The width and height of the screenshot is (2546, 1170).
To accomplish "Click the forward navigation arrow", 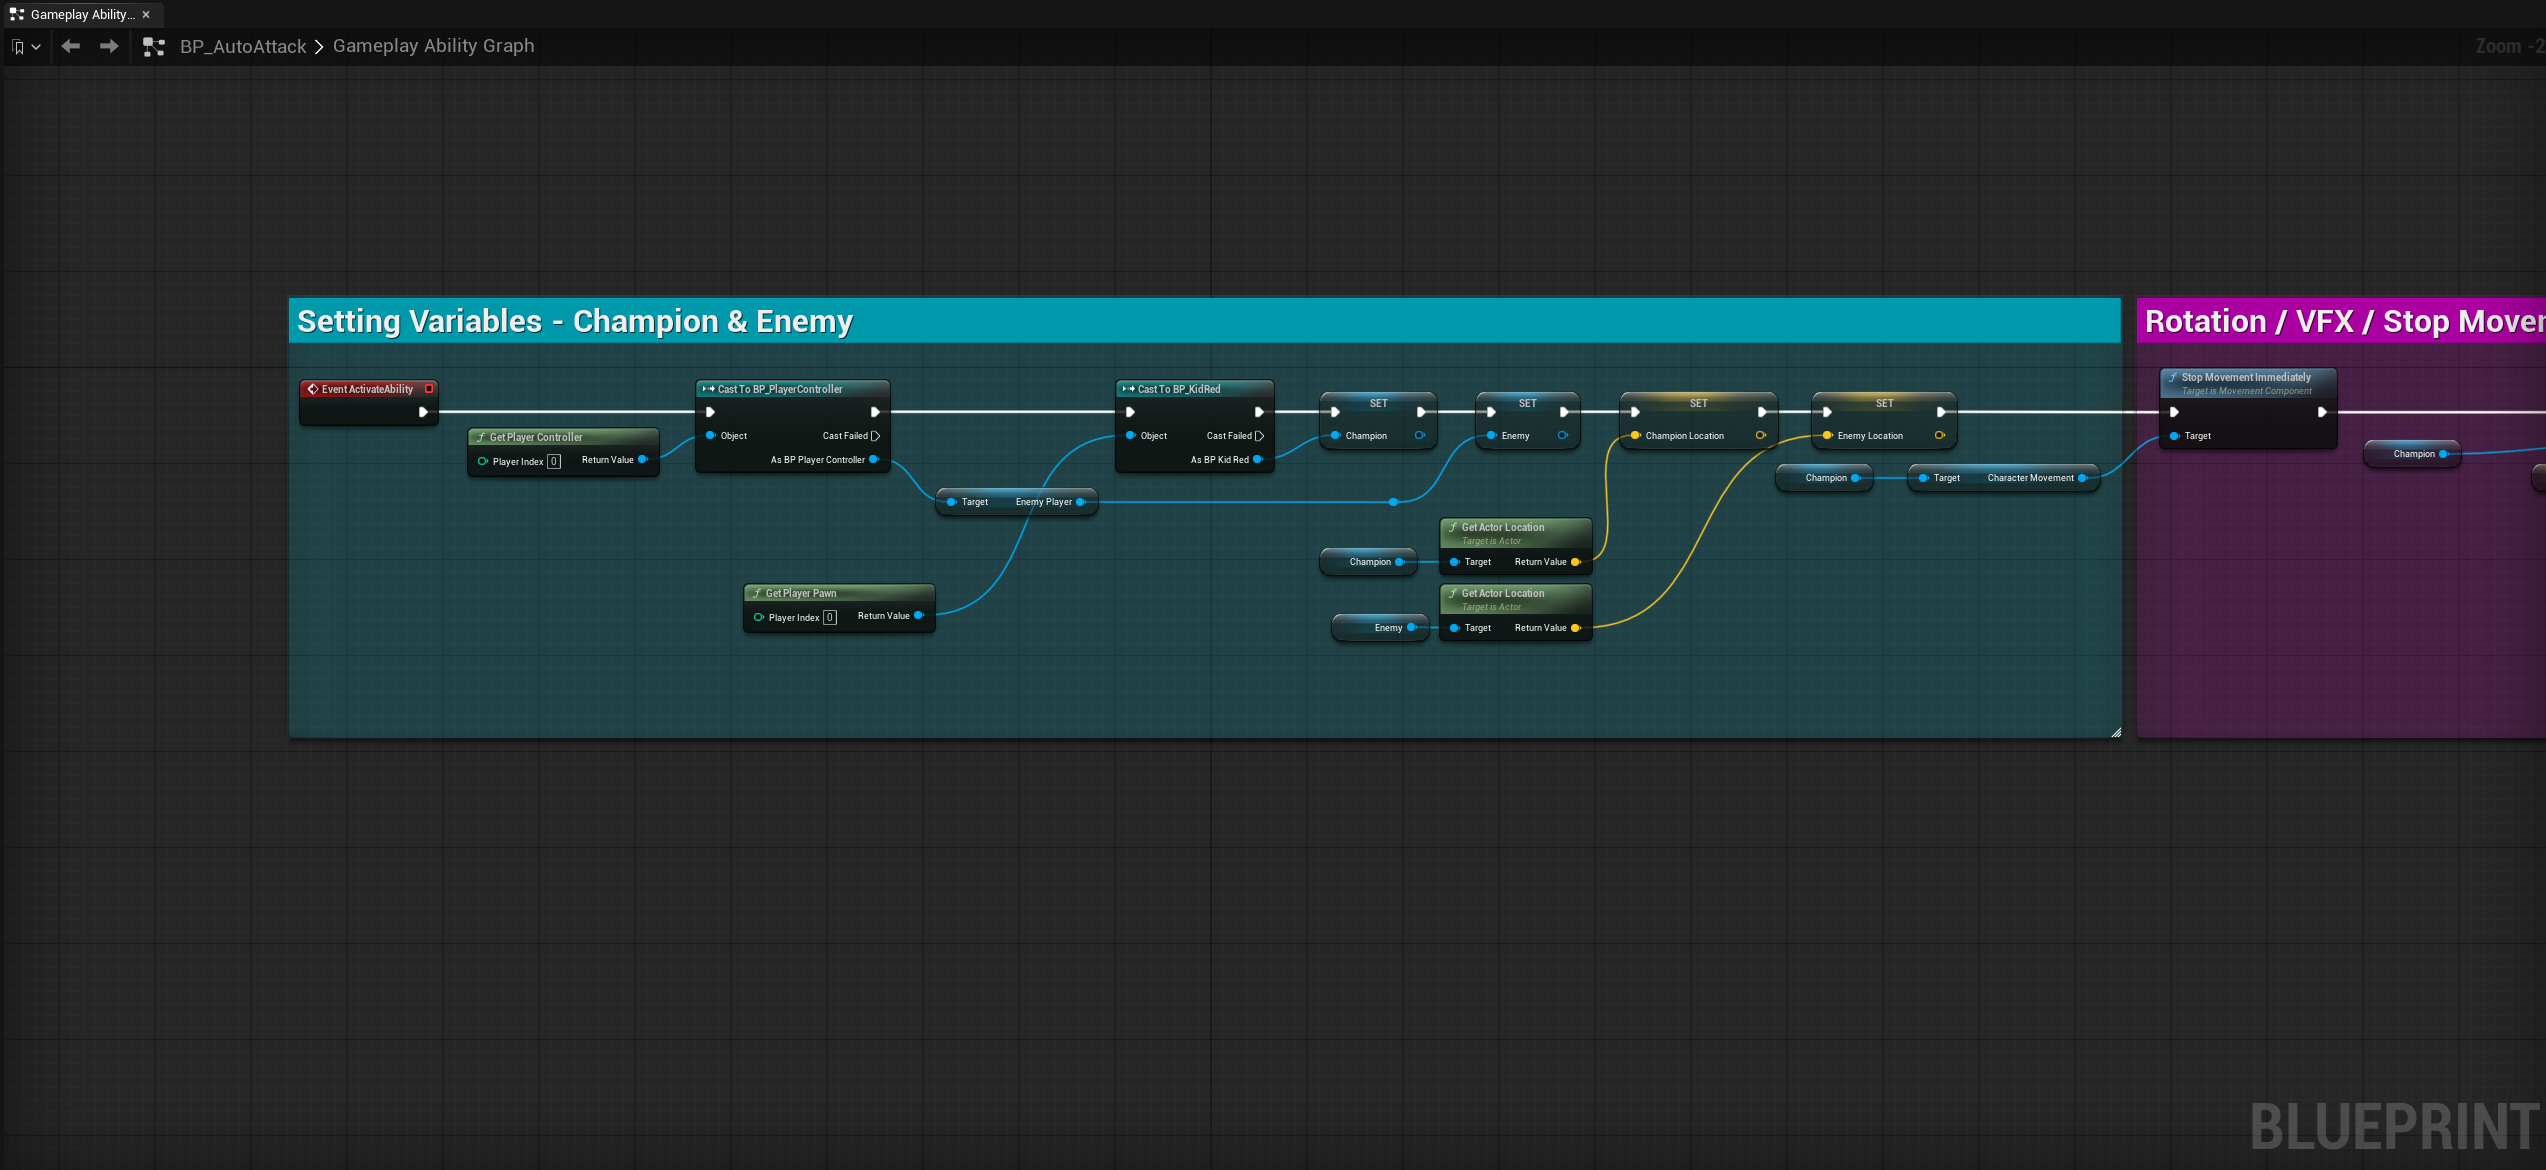I will [x=109, y=46].
